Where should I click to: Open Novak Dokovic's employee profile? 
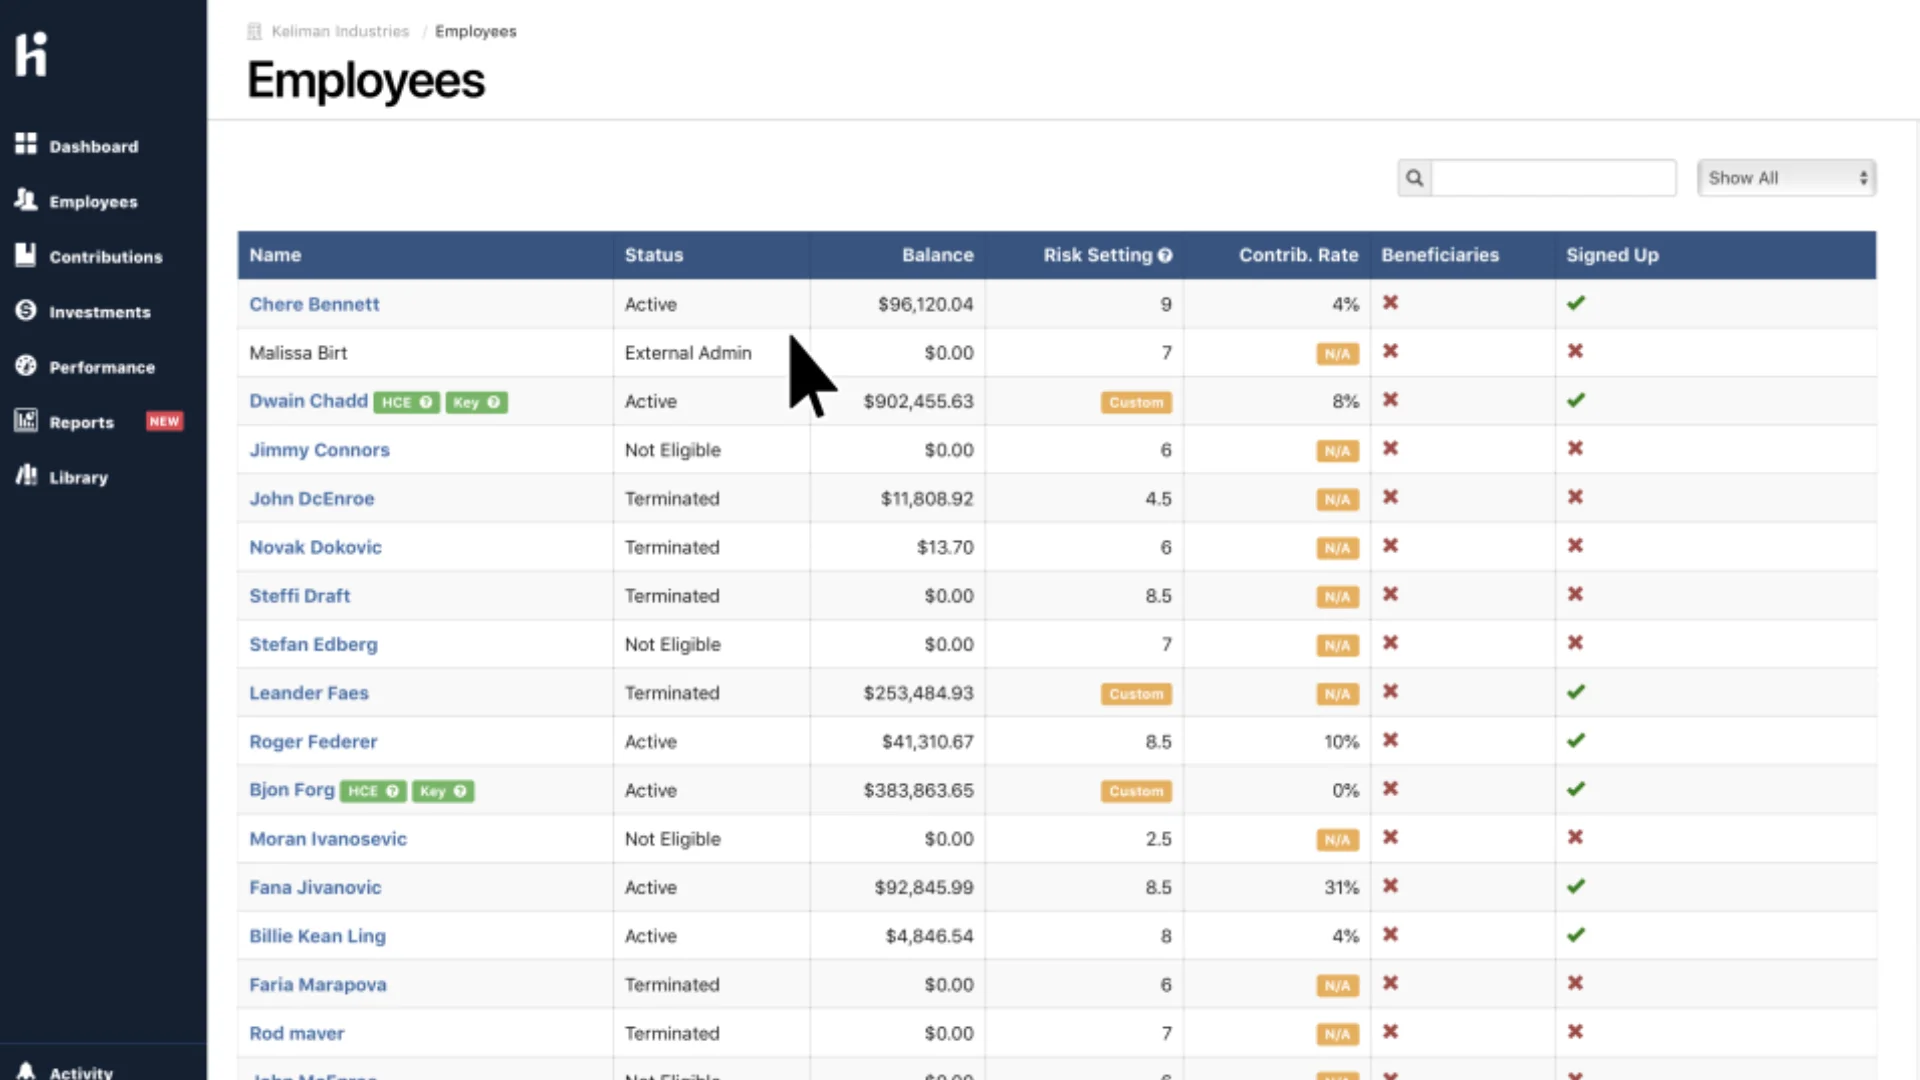315,547
